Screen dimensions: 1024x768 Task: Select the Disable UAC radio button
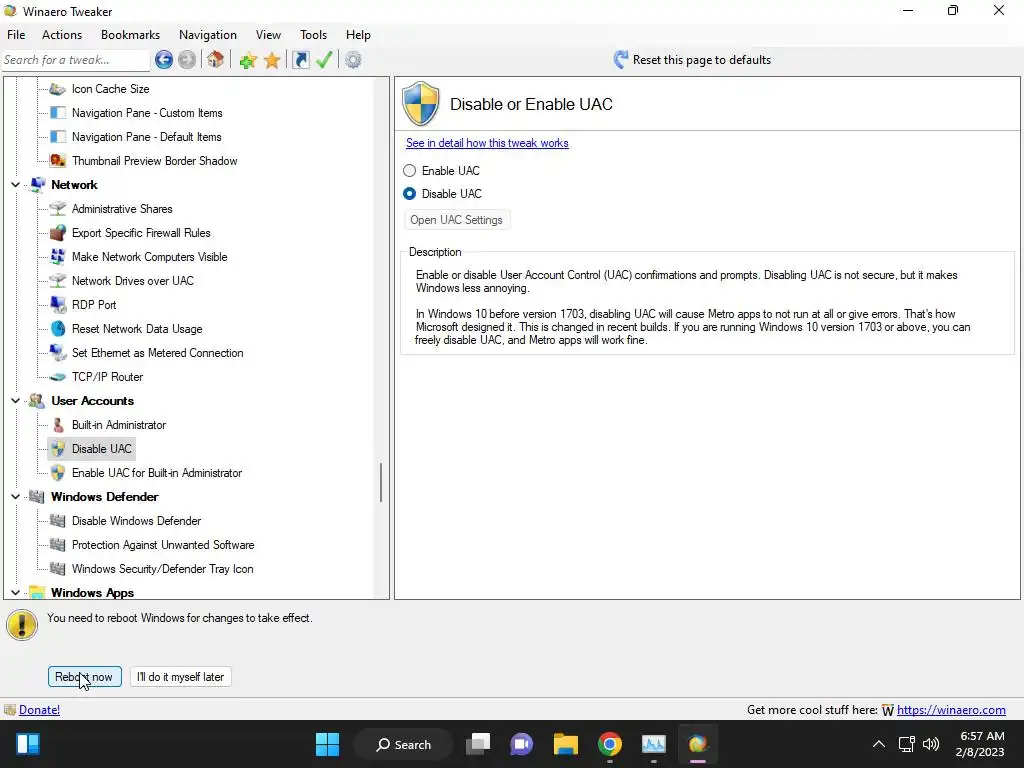click(409, 193)
